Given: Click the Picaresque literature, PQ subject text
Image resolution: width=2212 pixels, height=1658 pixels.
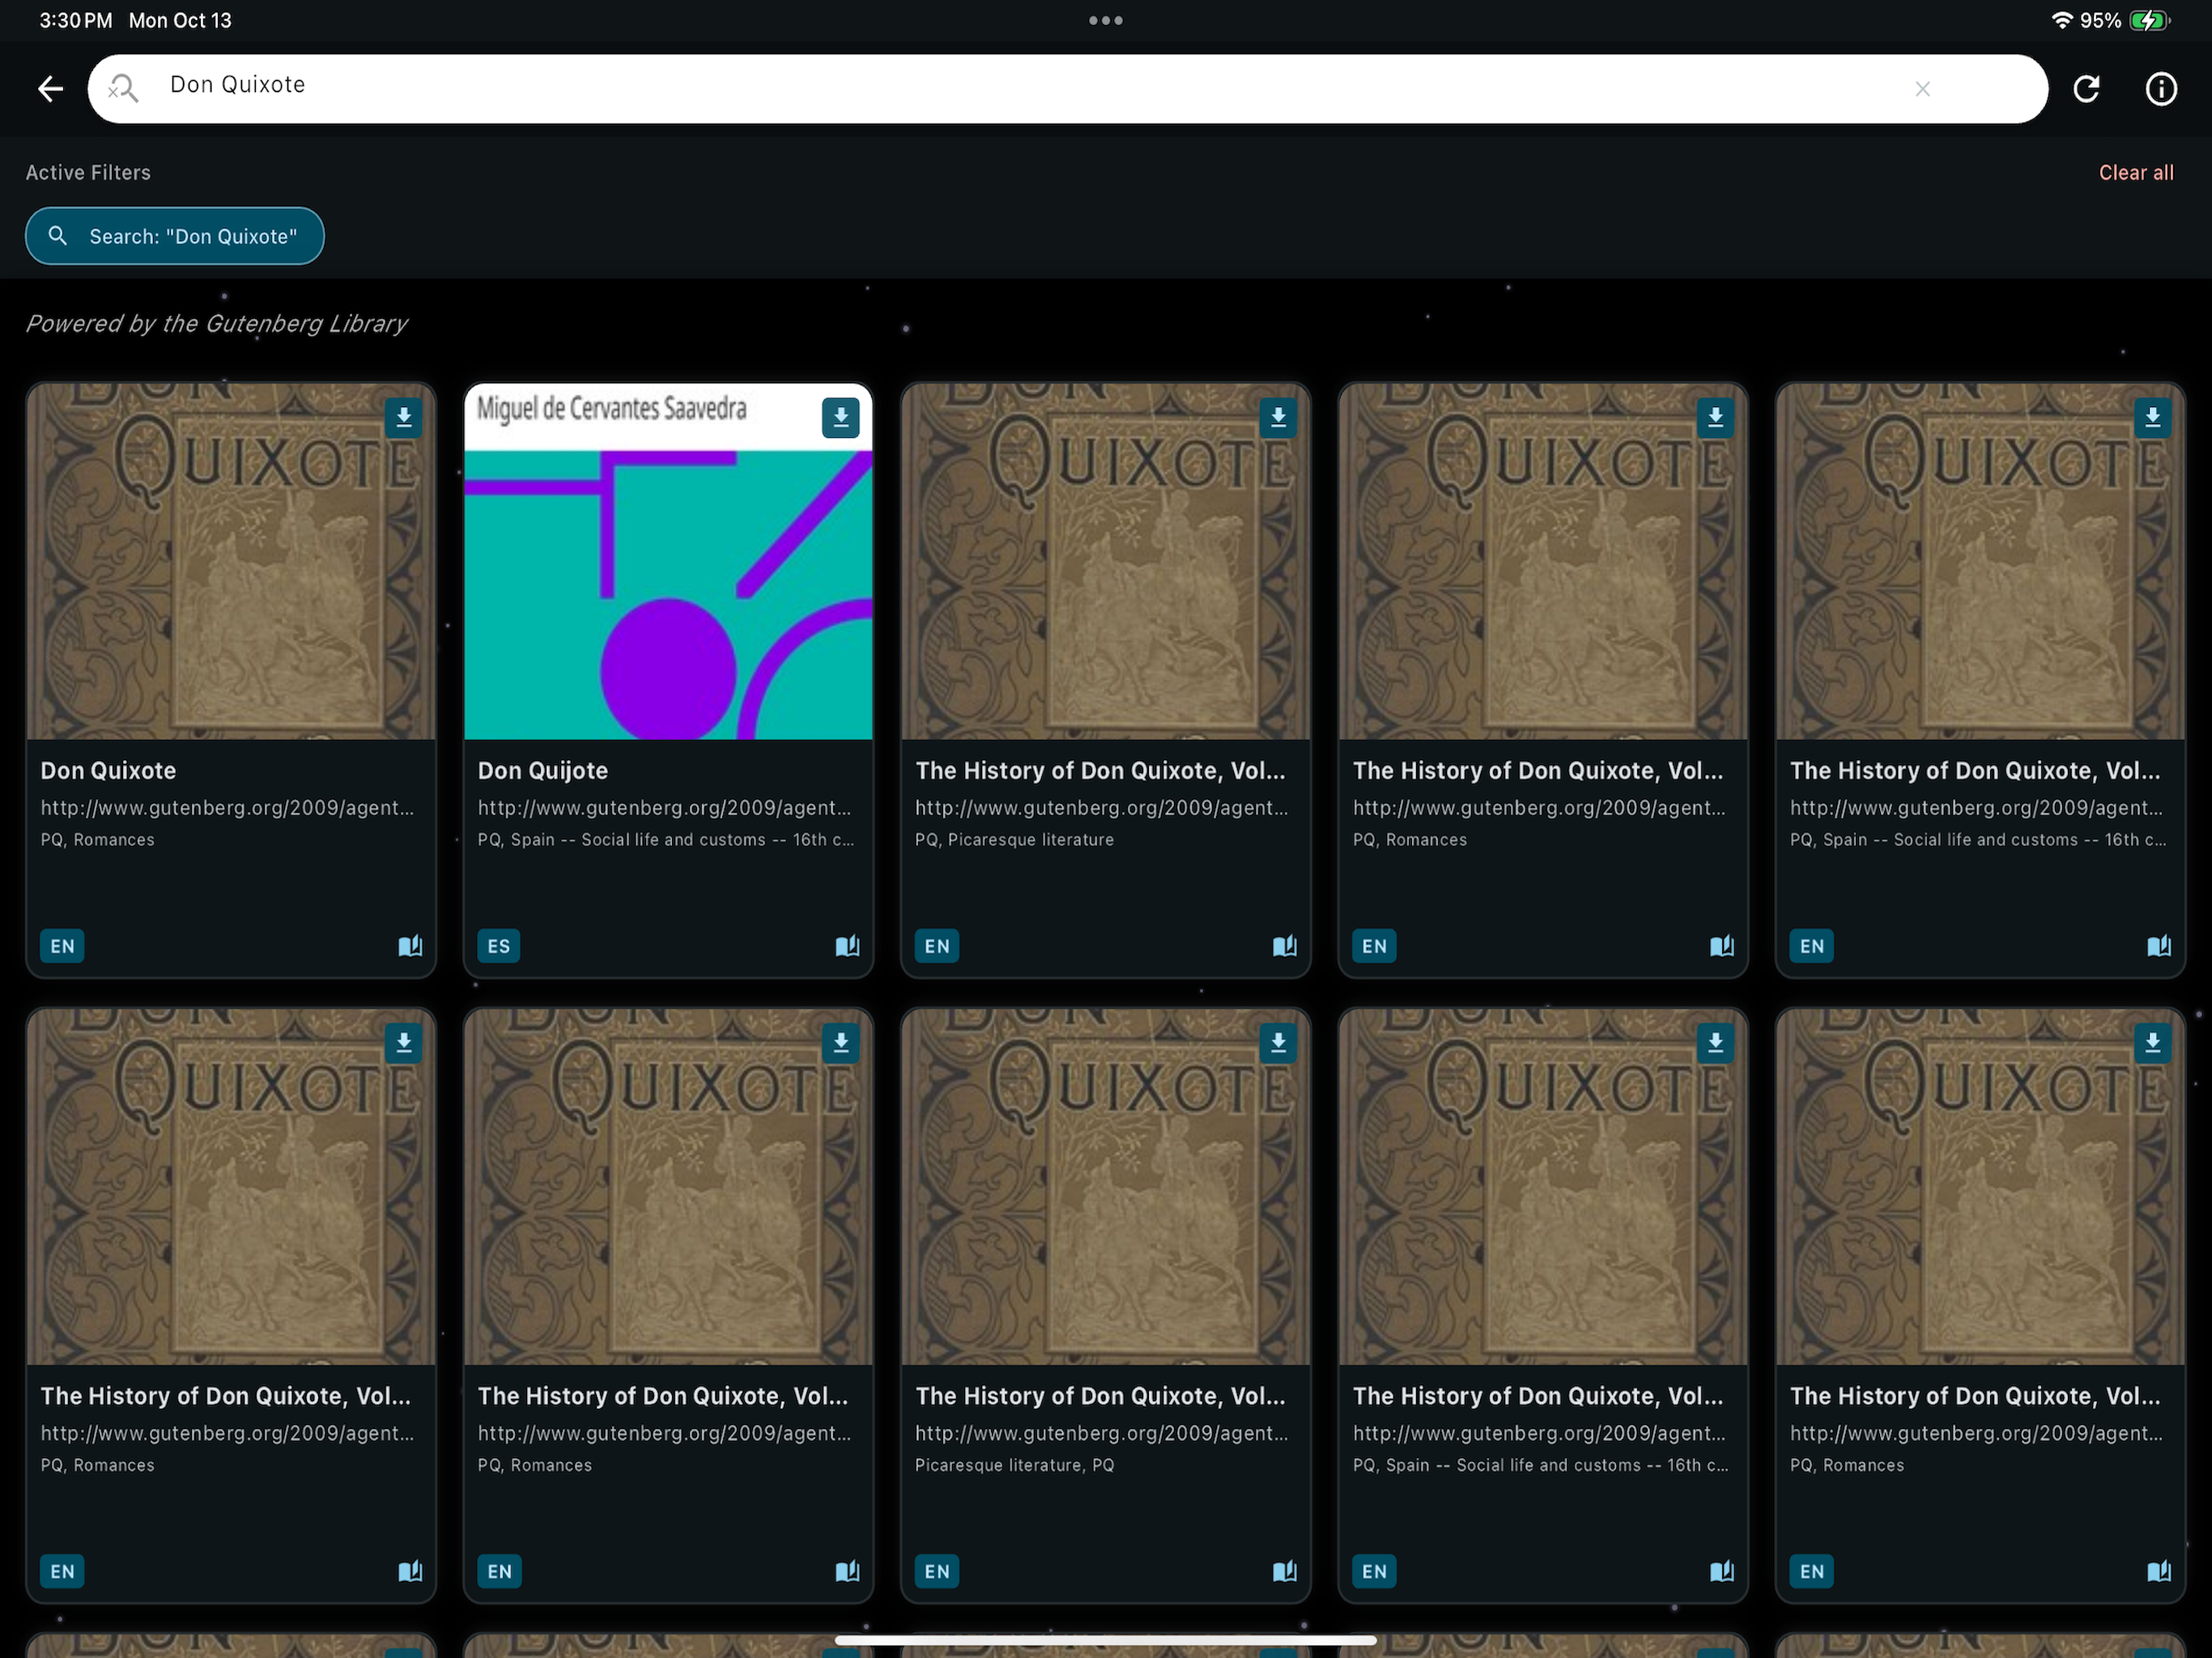Looking at the screenshot, I should click(x=1014, y=1465).
